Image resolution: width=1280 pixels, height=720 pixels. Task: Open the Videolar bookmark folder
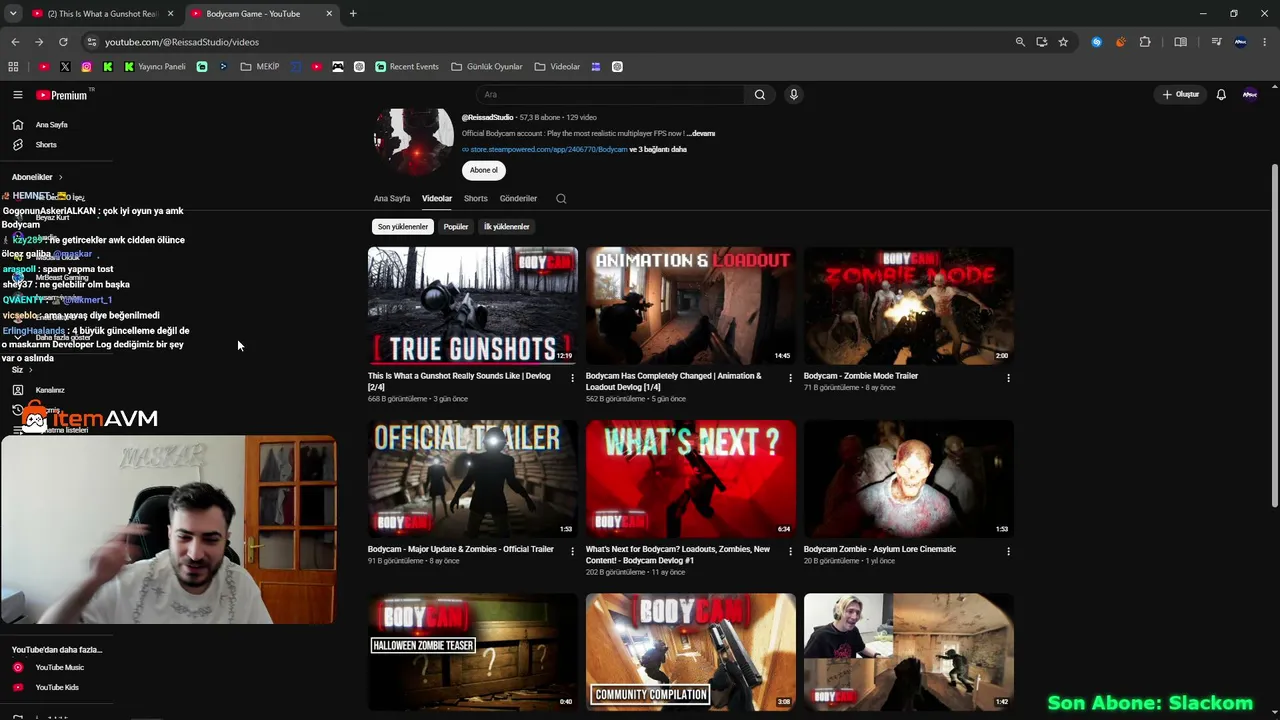(x=557, y=67)
